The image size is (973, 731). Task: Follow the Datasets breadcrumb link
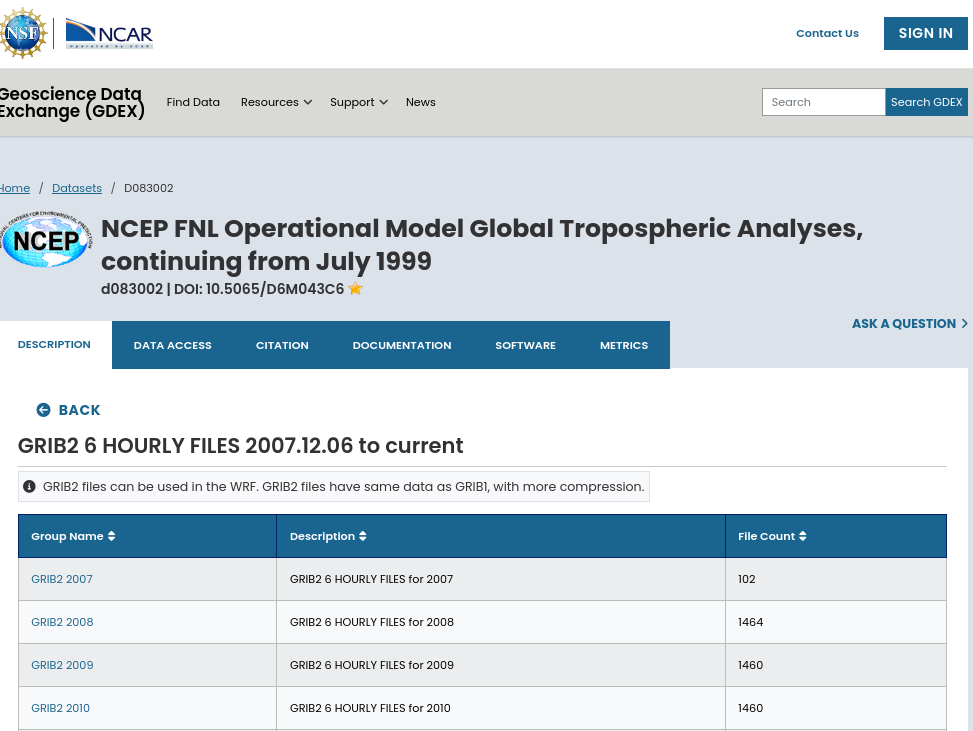[77, 188]
